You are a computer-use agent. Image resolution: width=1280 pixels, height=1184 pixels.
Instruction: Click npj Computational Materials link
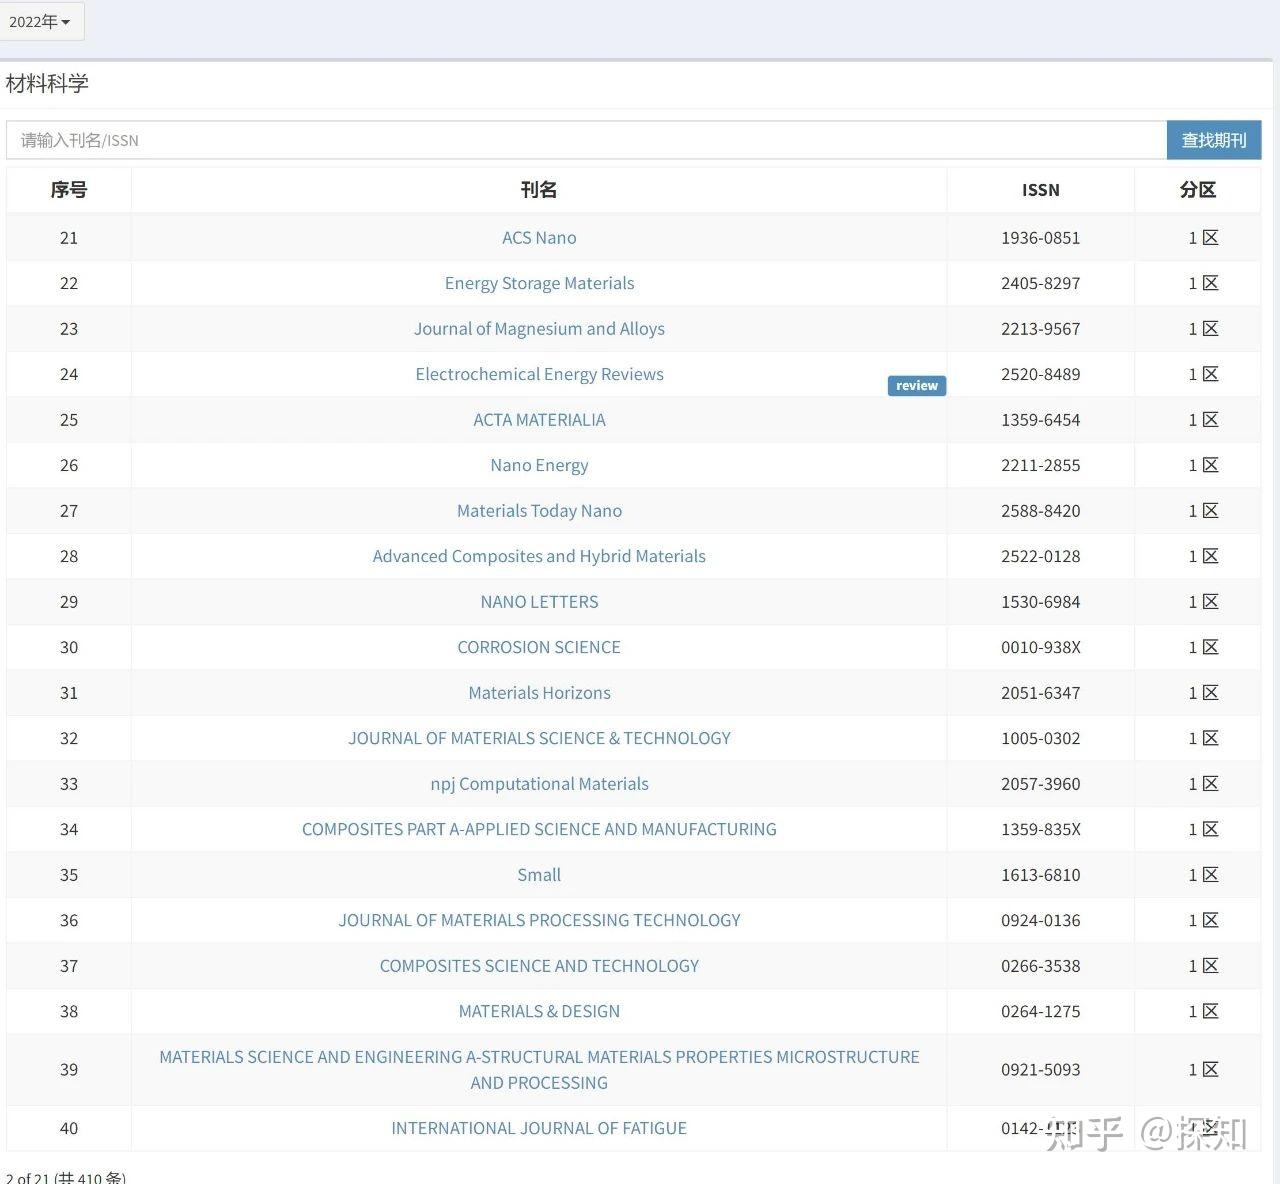tap(539, 784)
